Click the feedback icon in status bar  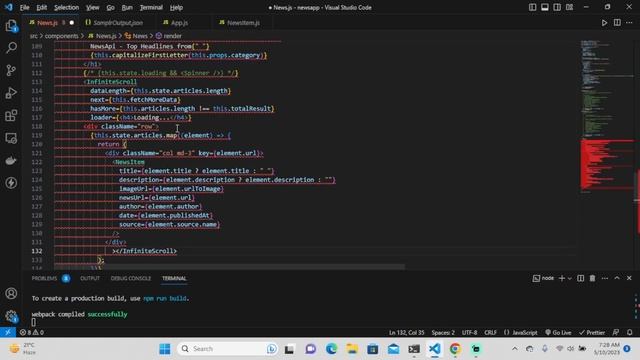click(x=616, y=332)
